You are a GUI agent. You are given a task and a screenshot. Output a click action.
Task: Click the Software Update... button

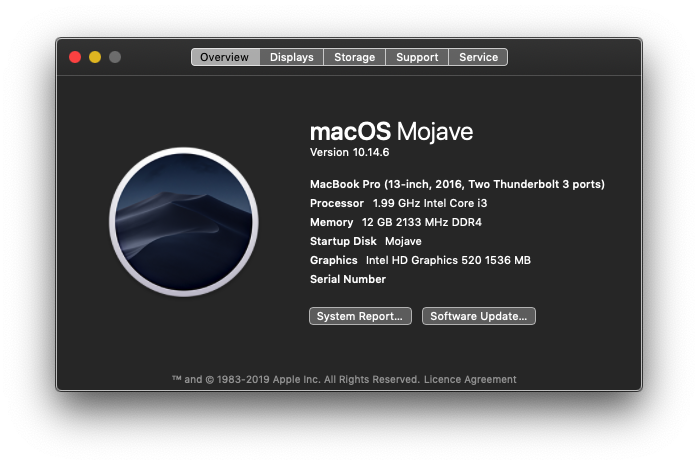point(479,316)
